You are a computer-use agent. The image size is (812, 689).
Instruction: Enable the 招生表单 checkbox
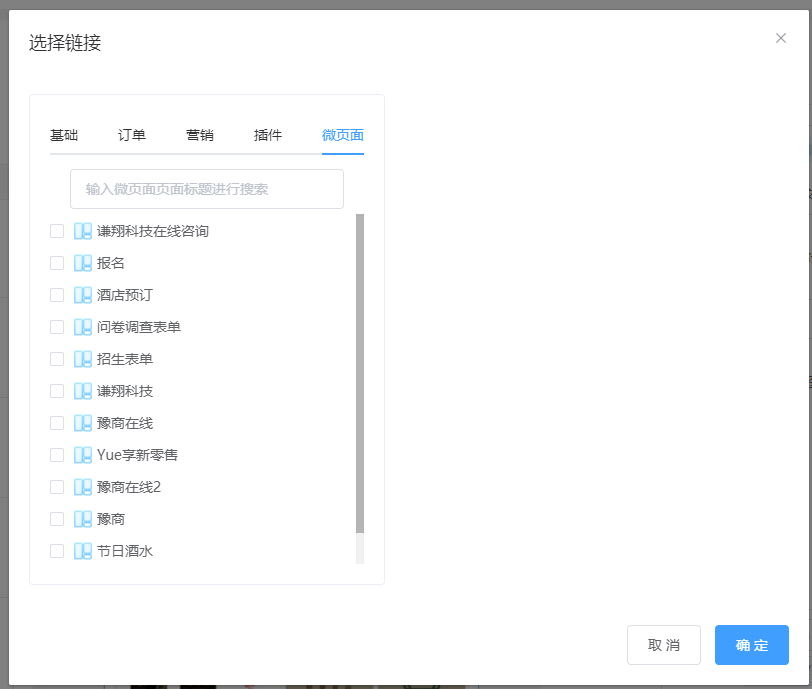[x=57, y=359]
